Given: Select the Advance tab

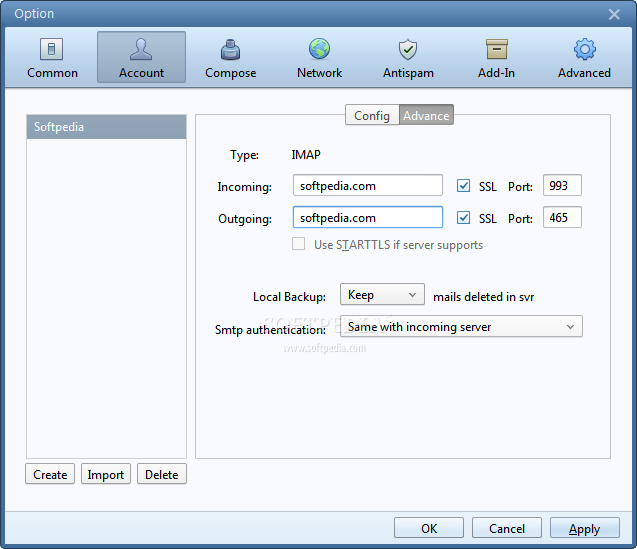Looking at the screenshot, I should 426,115.
